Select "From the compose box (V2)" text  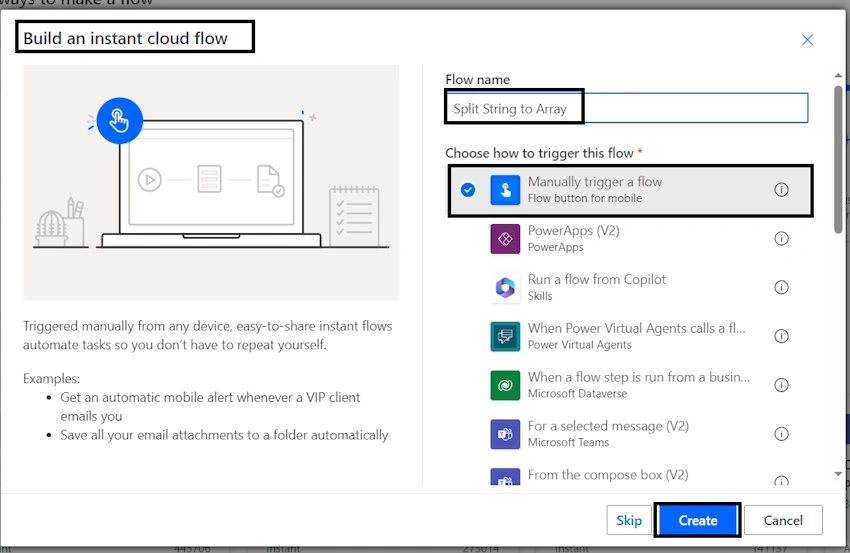point(608,474)
